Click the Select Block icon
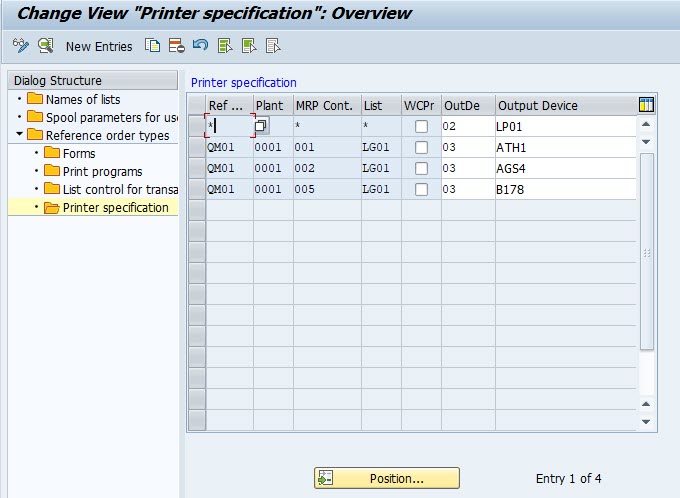 [249, 46]
